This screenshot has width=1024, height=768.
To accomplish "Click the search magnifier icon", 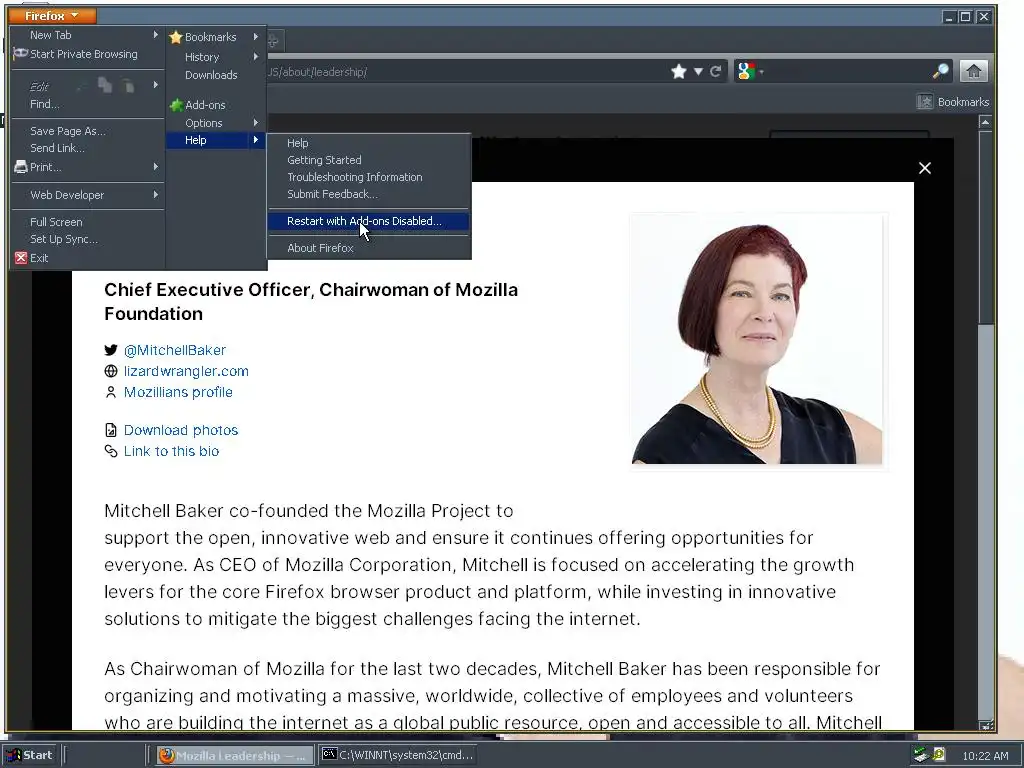I will 941,71.
